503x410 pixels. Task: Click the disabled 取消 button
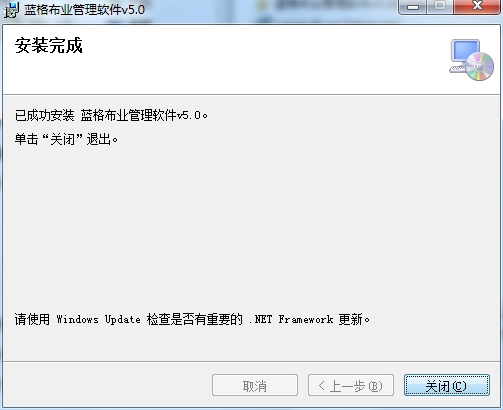[255, 385]
